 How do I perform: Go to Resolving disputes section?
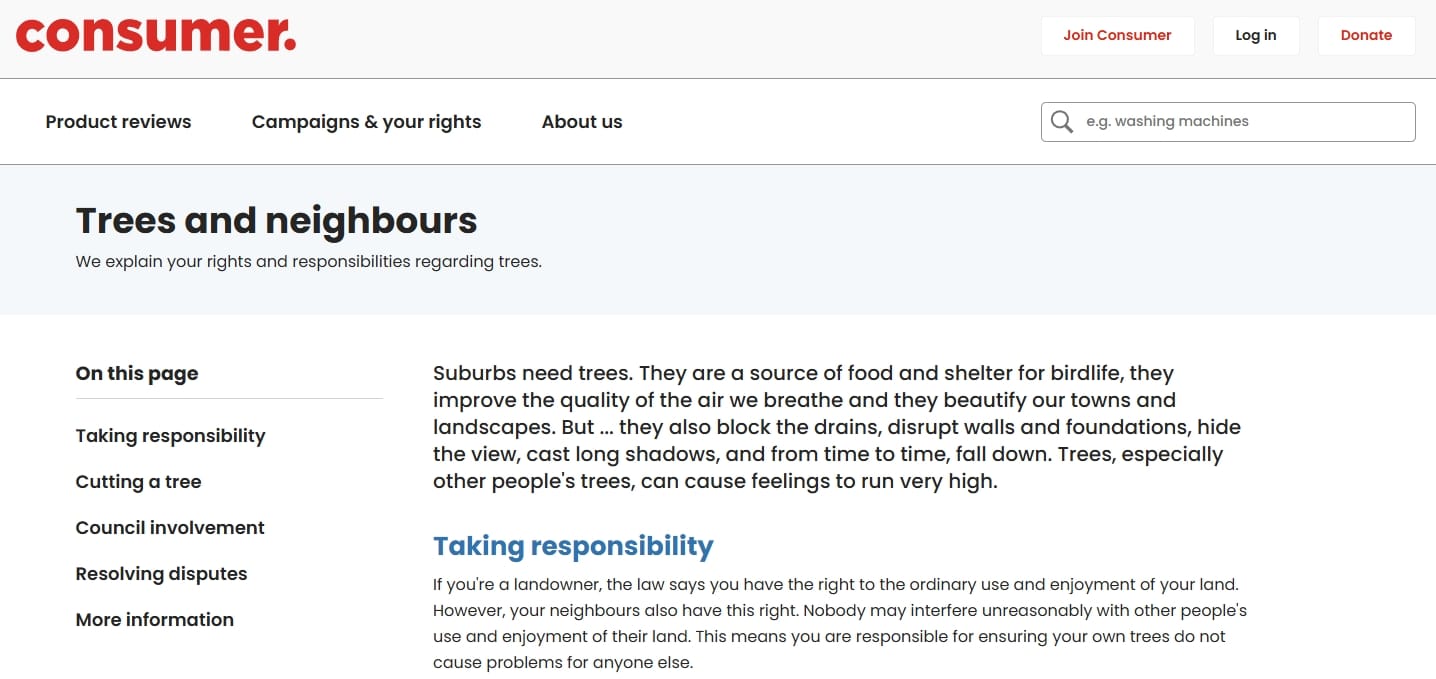(161, 574)
